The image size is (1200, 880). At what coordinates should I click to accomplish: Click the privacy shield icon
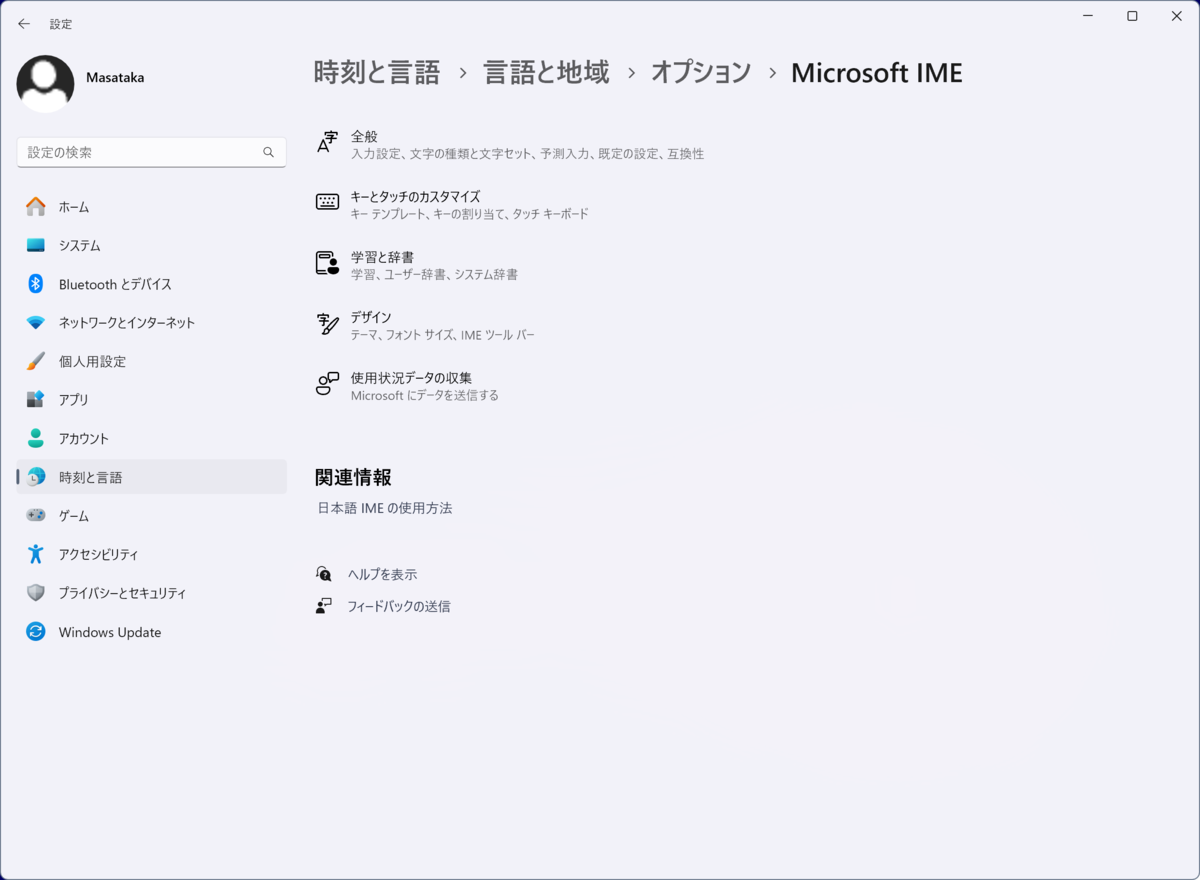[x=36, y=593]
